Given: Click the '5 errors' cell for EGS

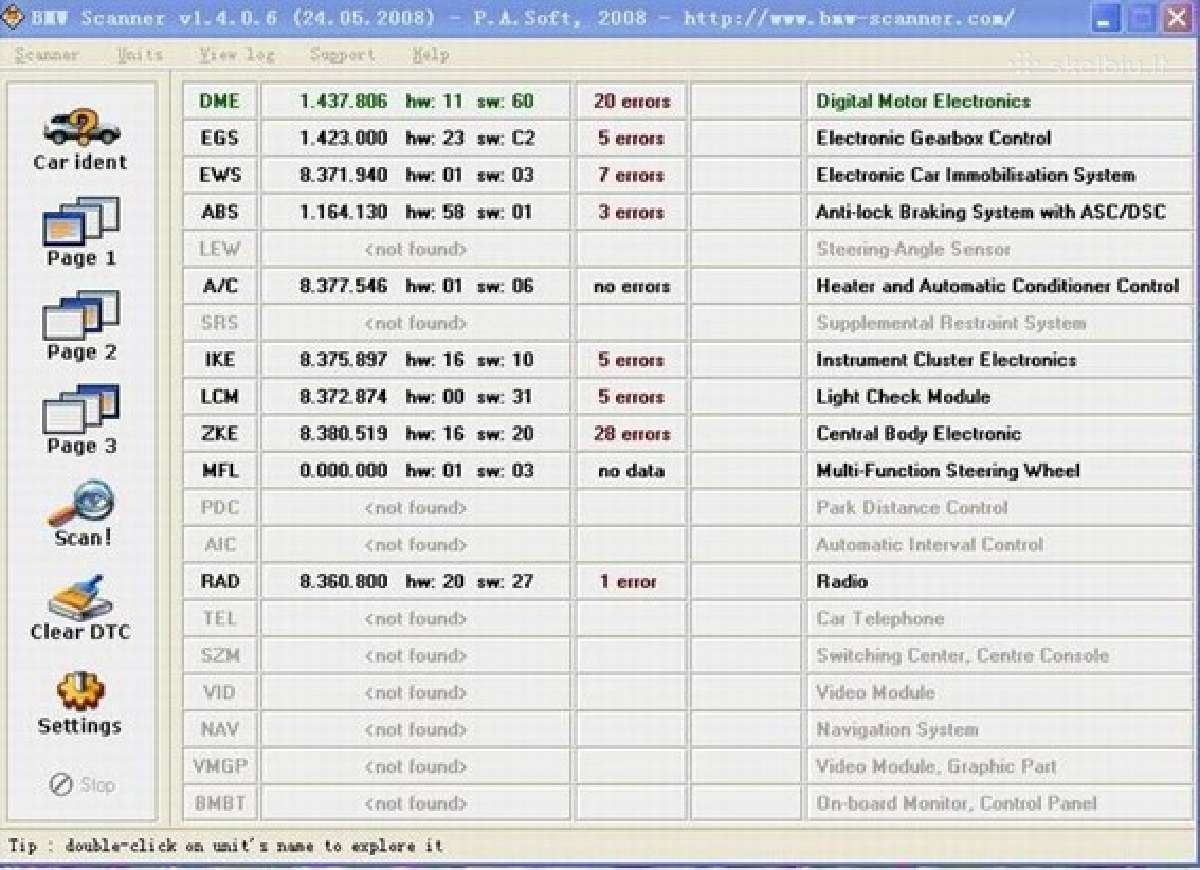Looking at the screenshot, I should click(631, 138).
